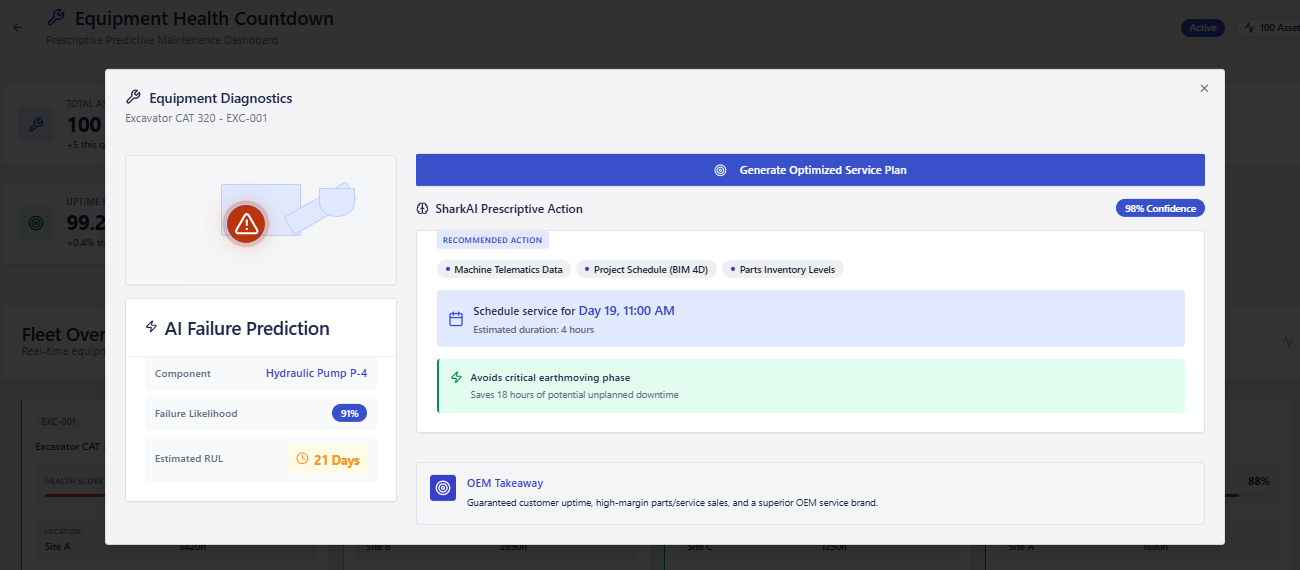Click the target icon in Generate button

tap(720, 170)
